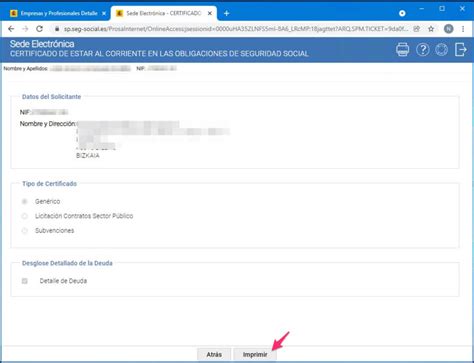
Task: Click the Desglose Detallado de la Deuda heading
Action: pyautogui.click(x=67, y=263)
